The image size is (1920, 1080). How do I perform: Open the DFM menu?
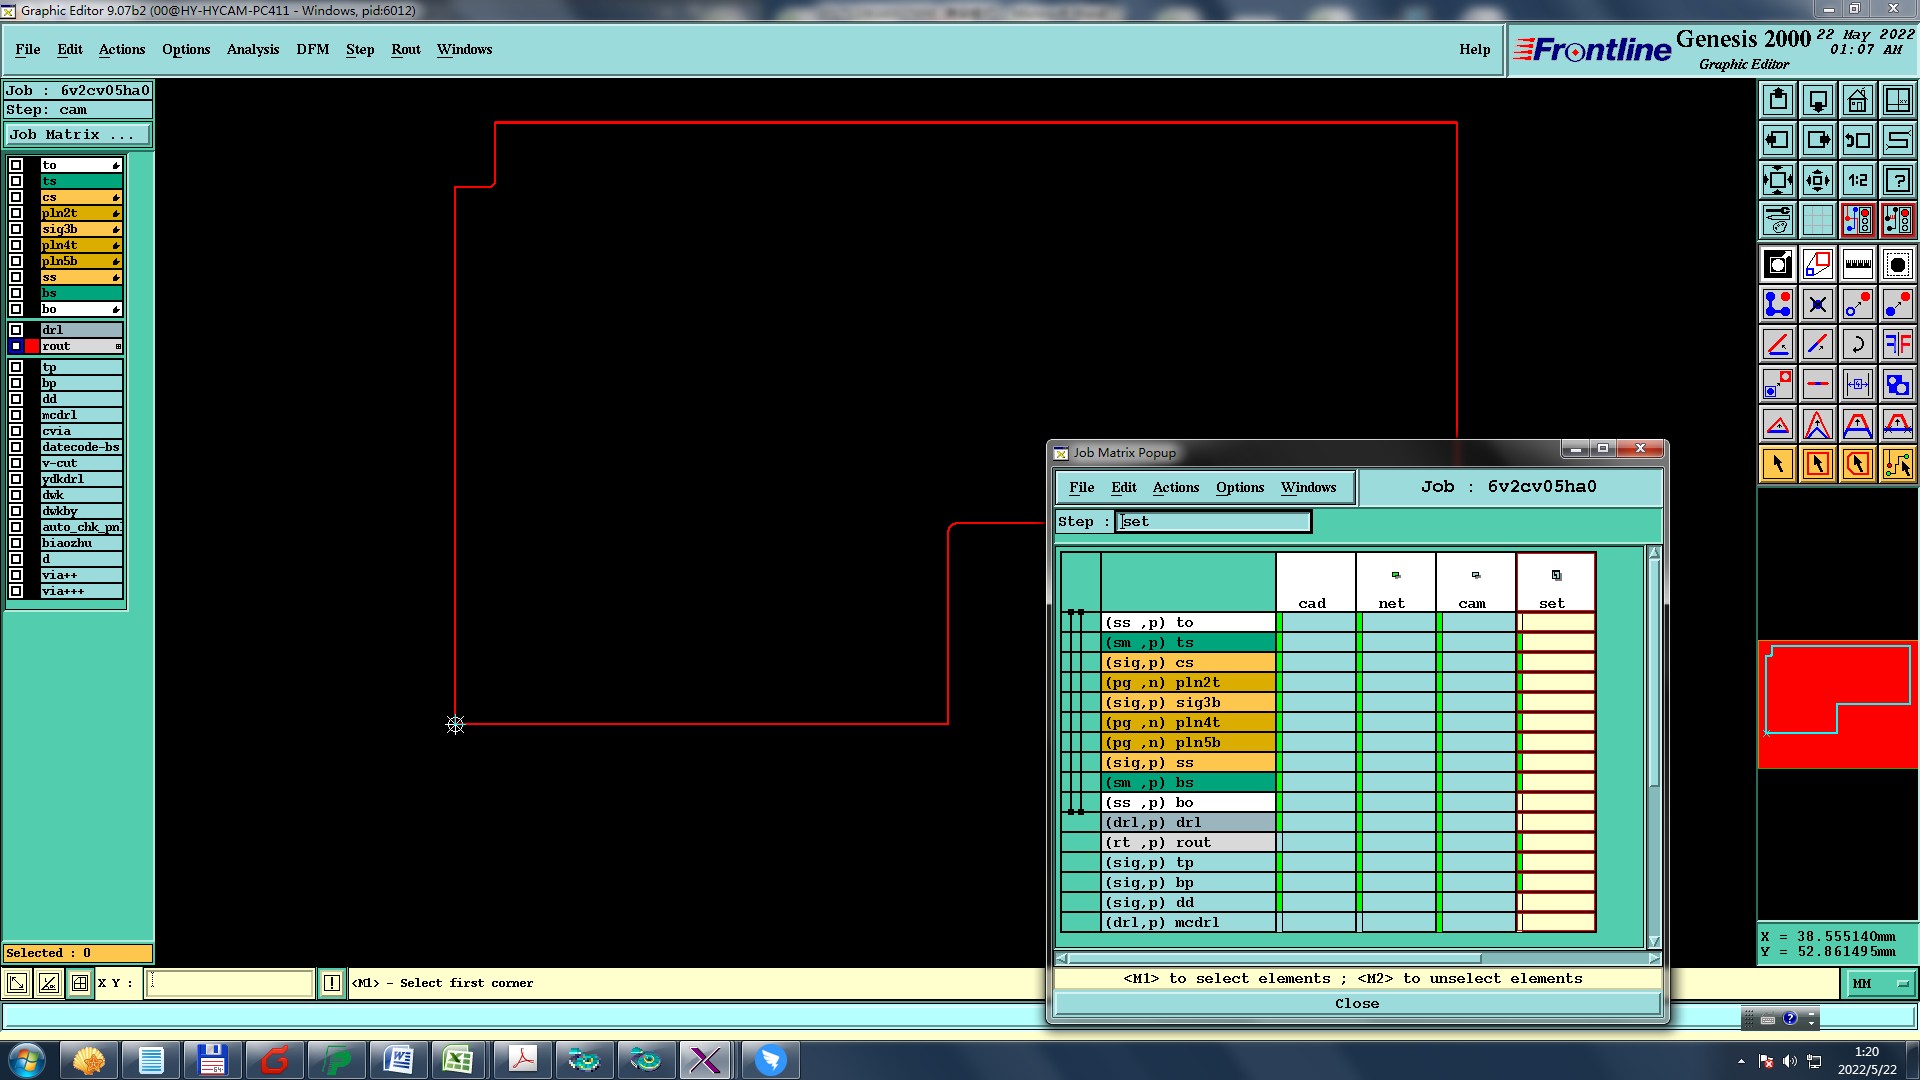312,49
